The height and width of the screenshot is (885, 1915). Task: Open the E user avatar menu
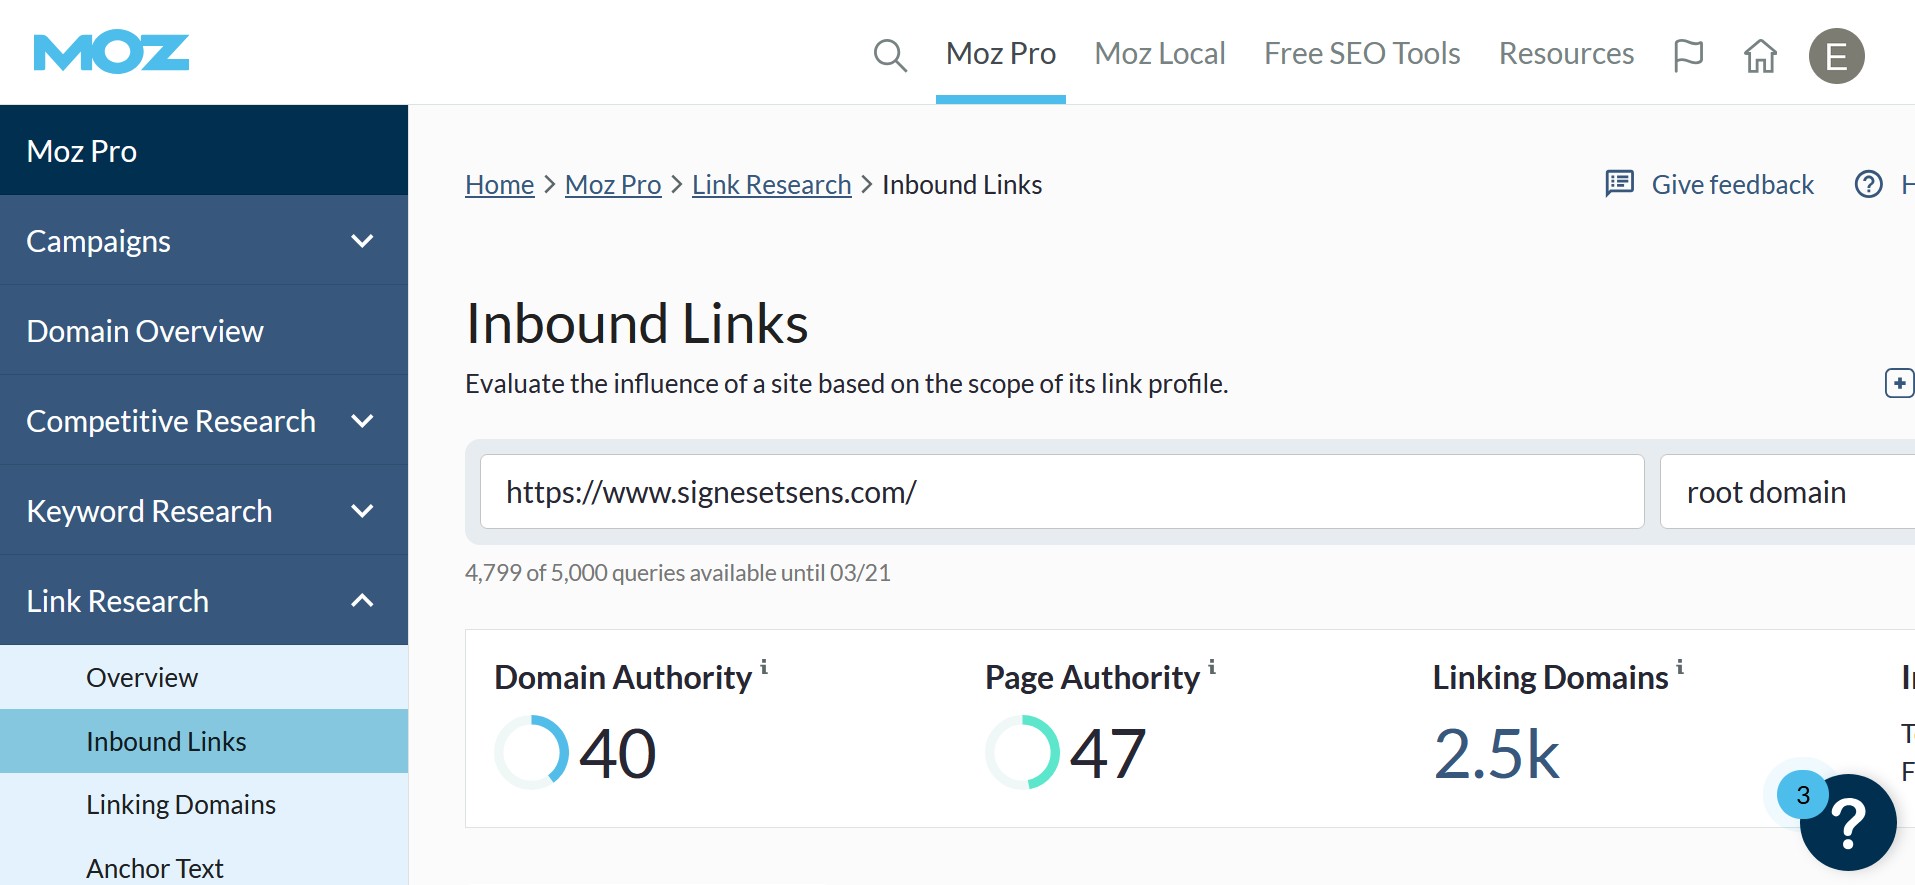(1836, 56)
